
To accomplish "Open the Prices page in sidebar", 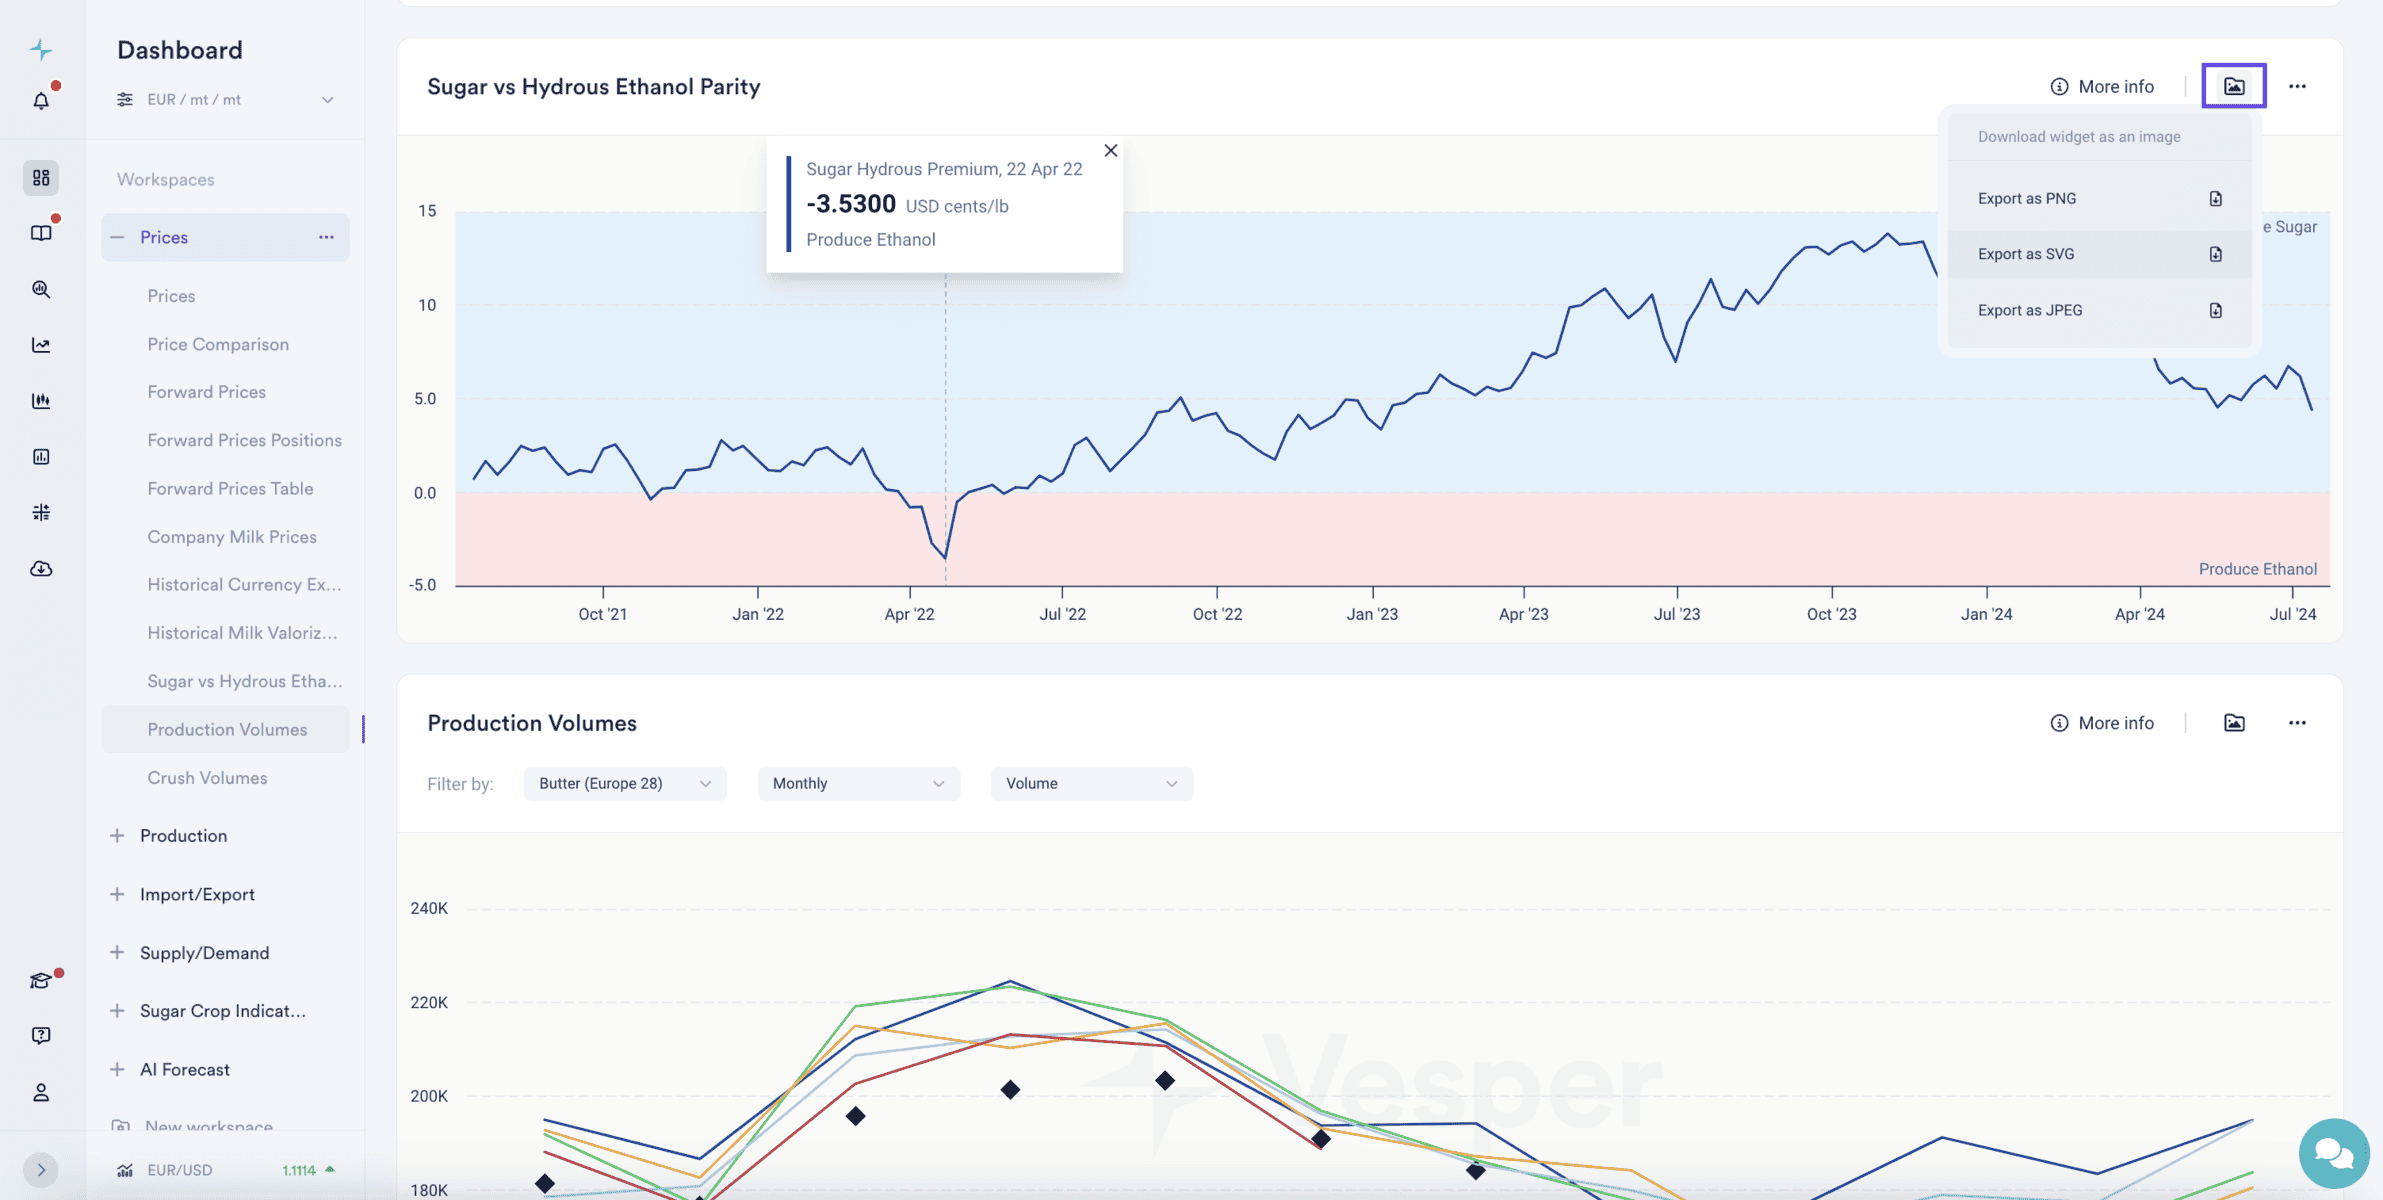I will (171, 296).
